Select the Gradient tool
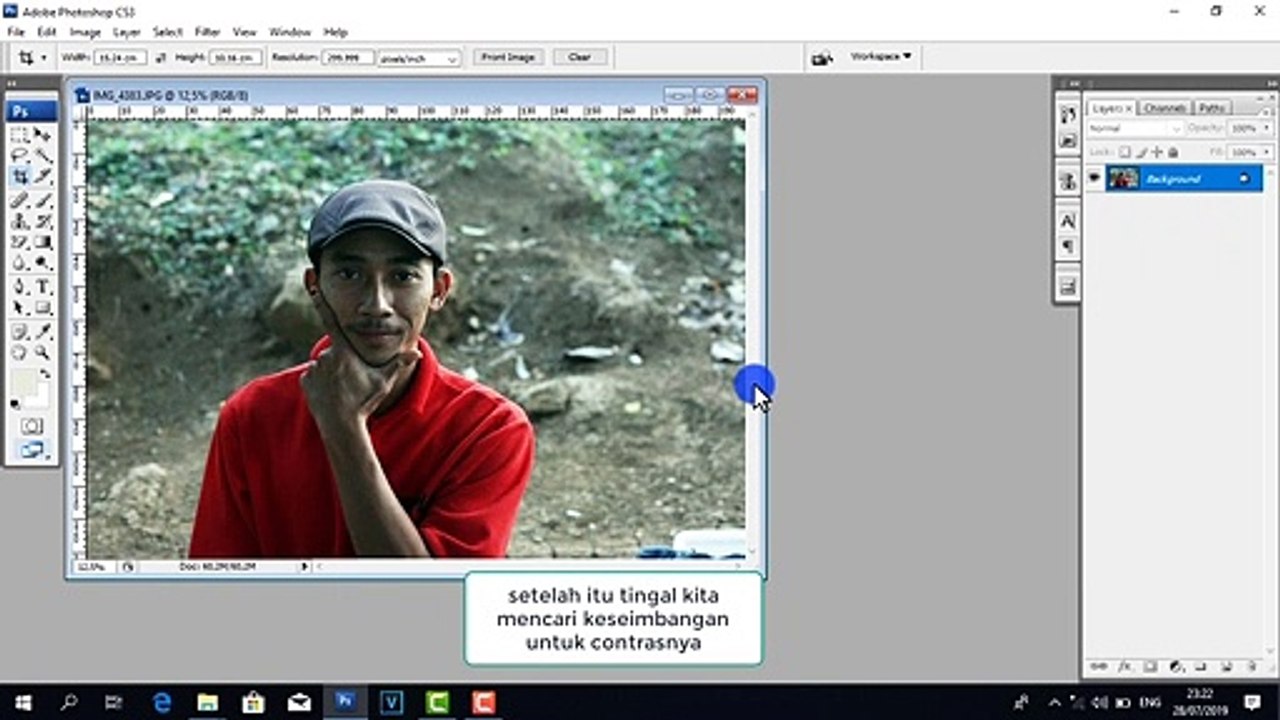The image size is (1280, 720). [x=43, y=242]
